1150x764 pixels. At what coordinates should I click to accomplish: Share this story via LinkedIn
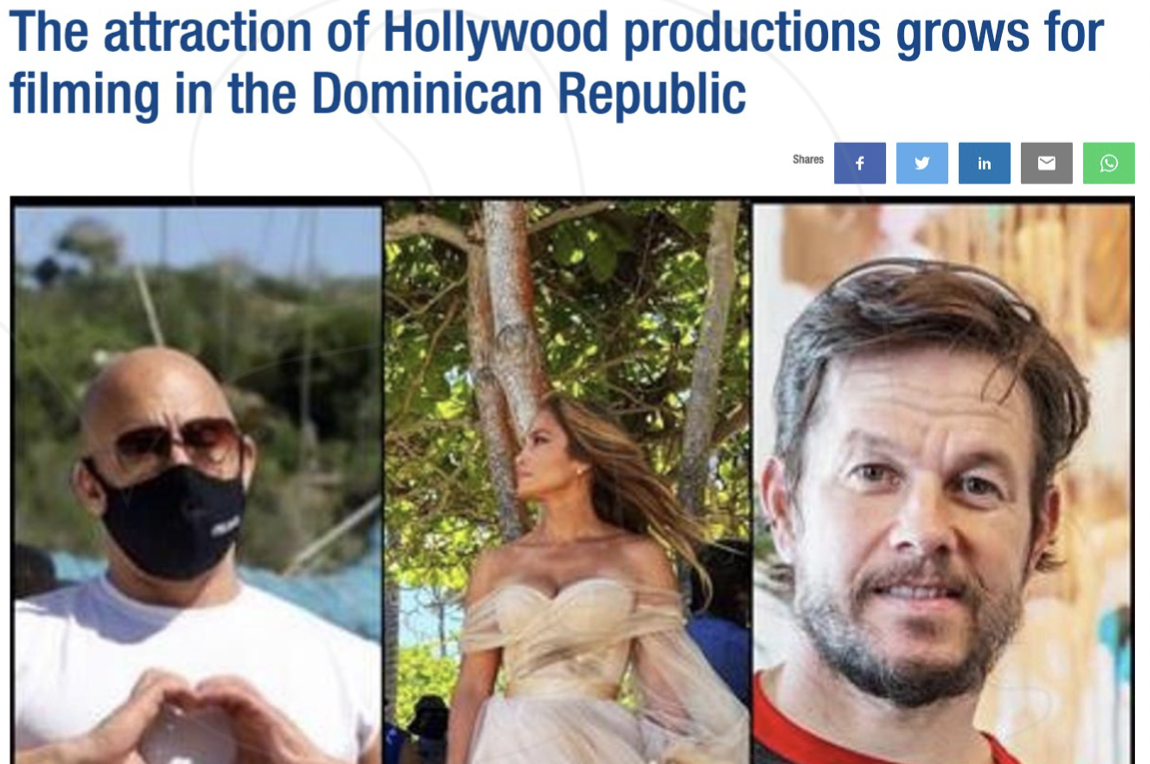[984, 163]
